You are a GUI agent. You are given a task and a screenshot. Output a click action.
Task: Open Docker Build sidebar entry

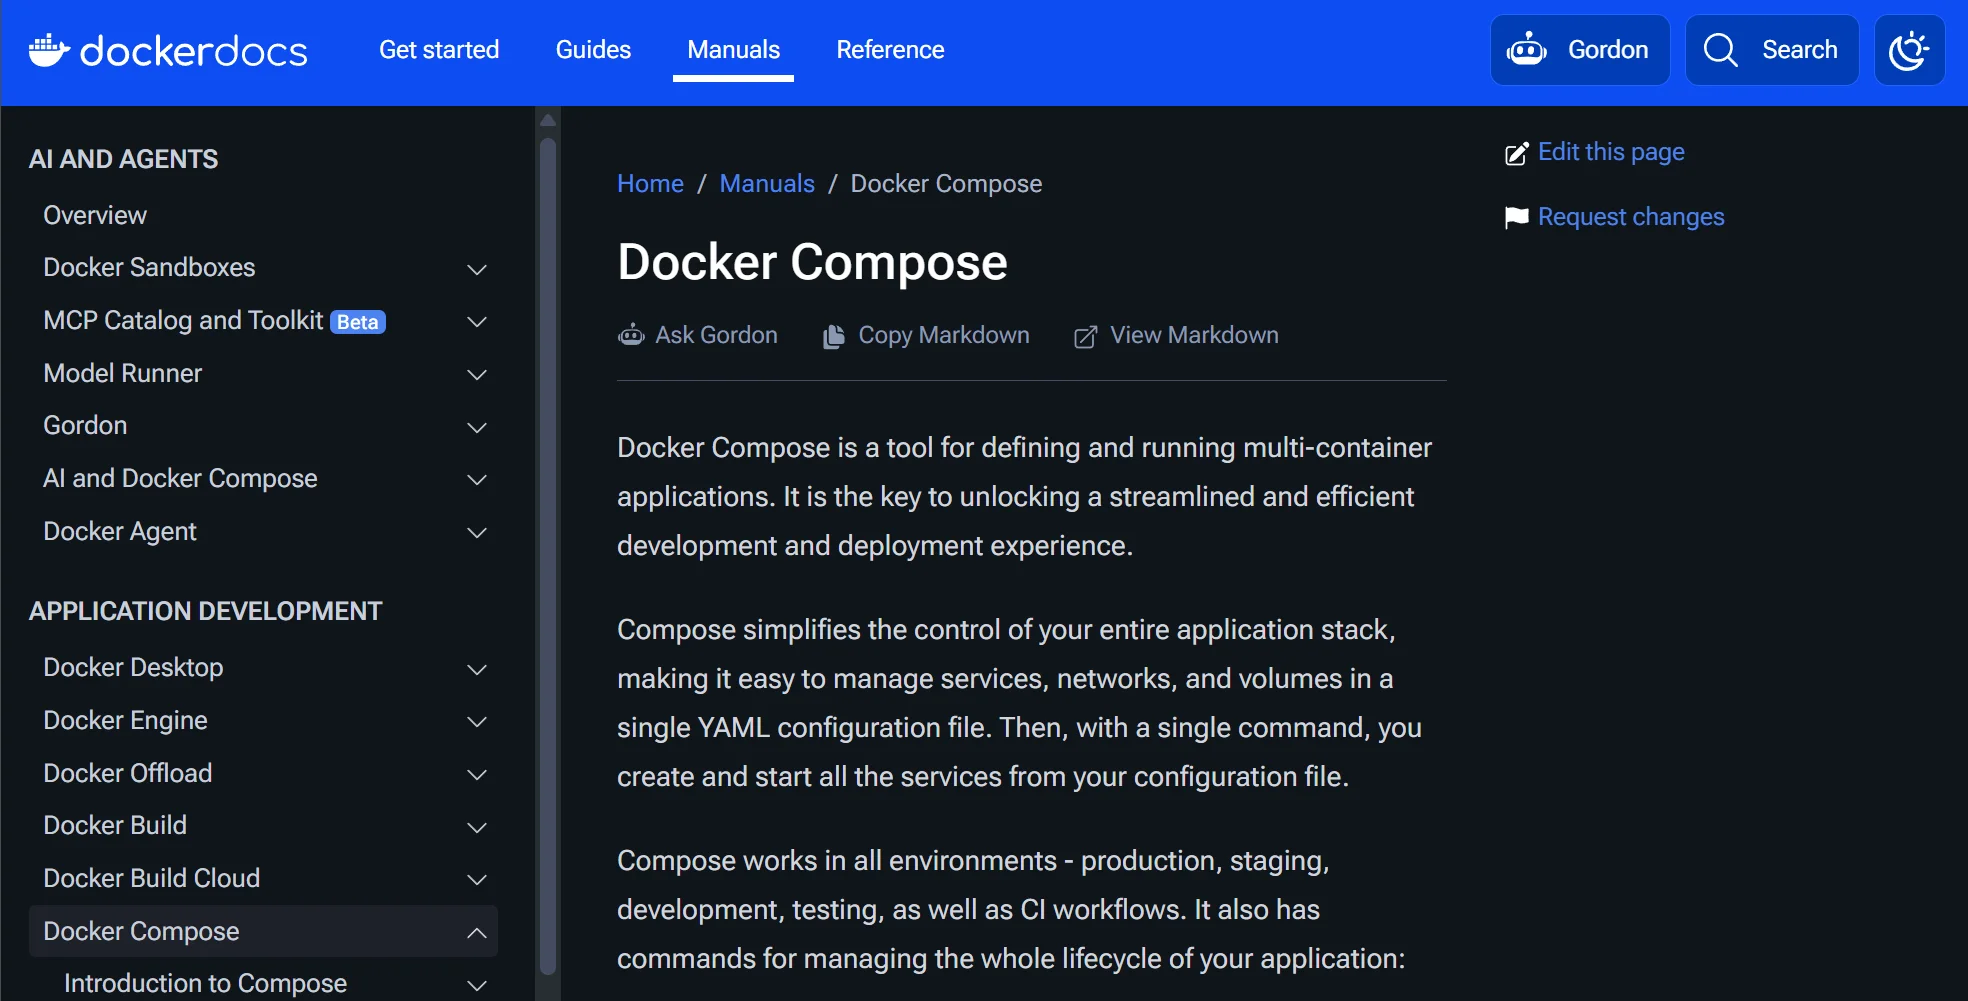pyautogui.click(x=115, y=825)
